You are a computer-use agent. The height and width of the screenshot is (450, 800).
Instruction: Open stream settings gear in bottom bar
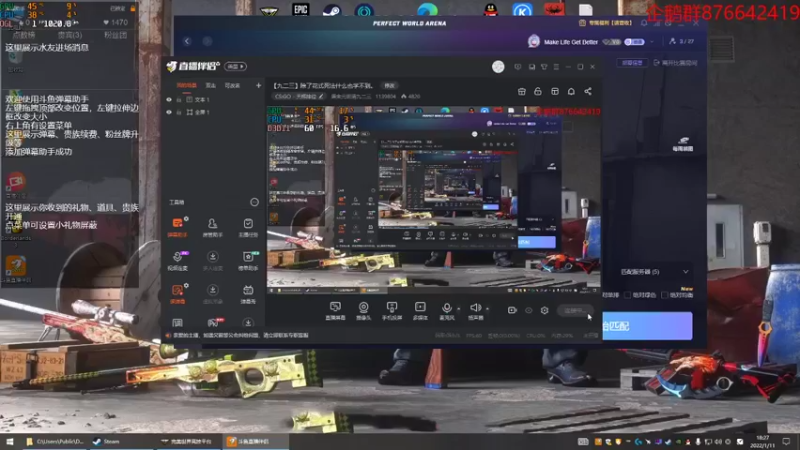coord(544,310)
